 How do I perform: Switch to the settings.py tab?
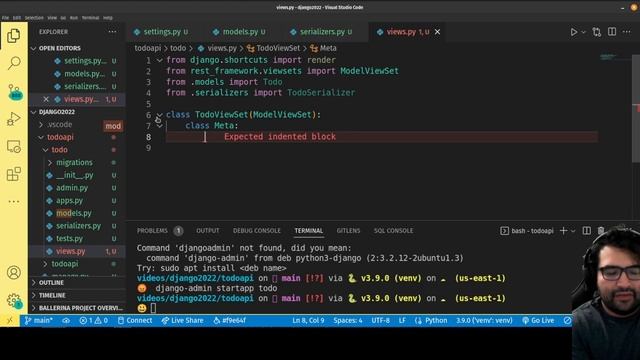[161, 32]
